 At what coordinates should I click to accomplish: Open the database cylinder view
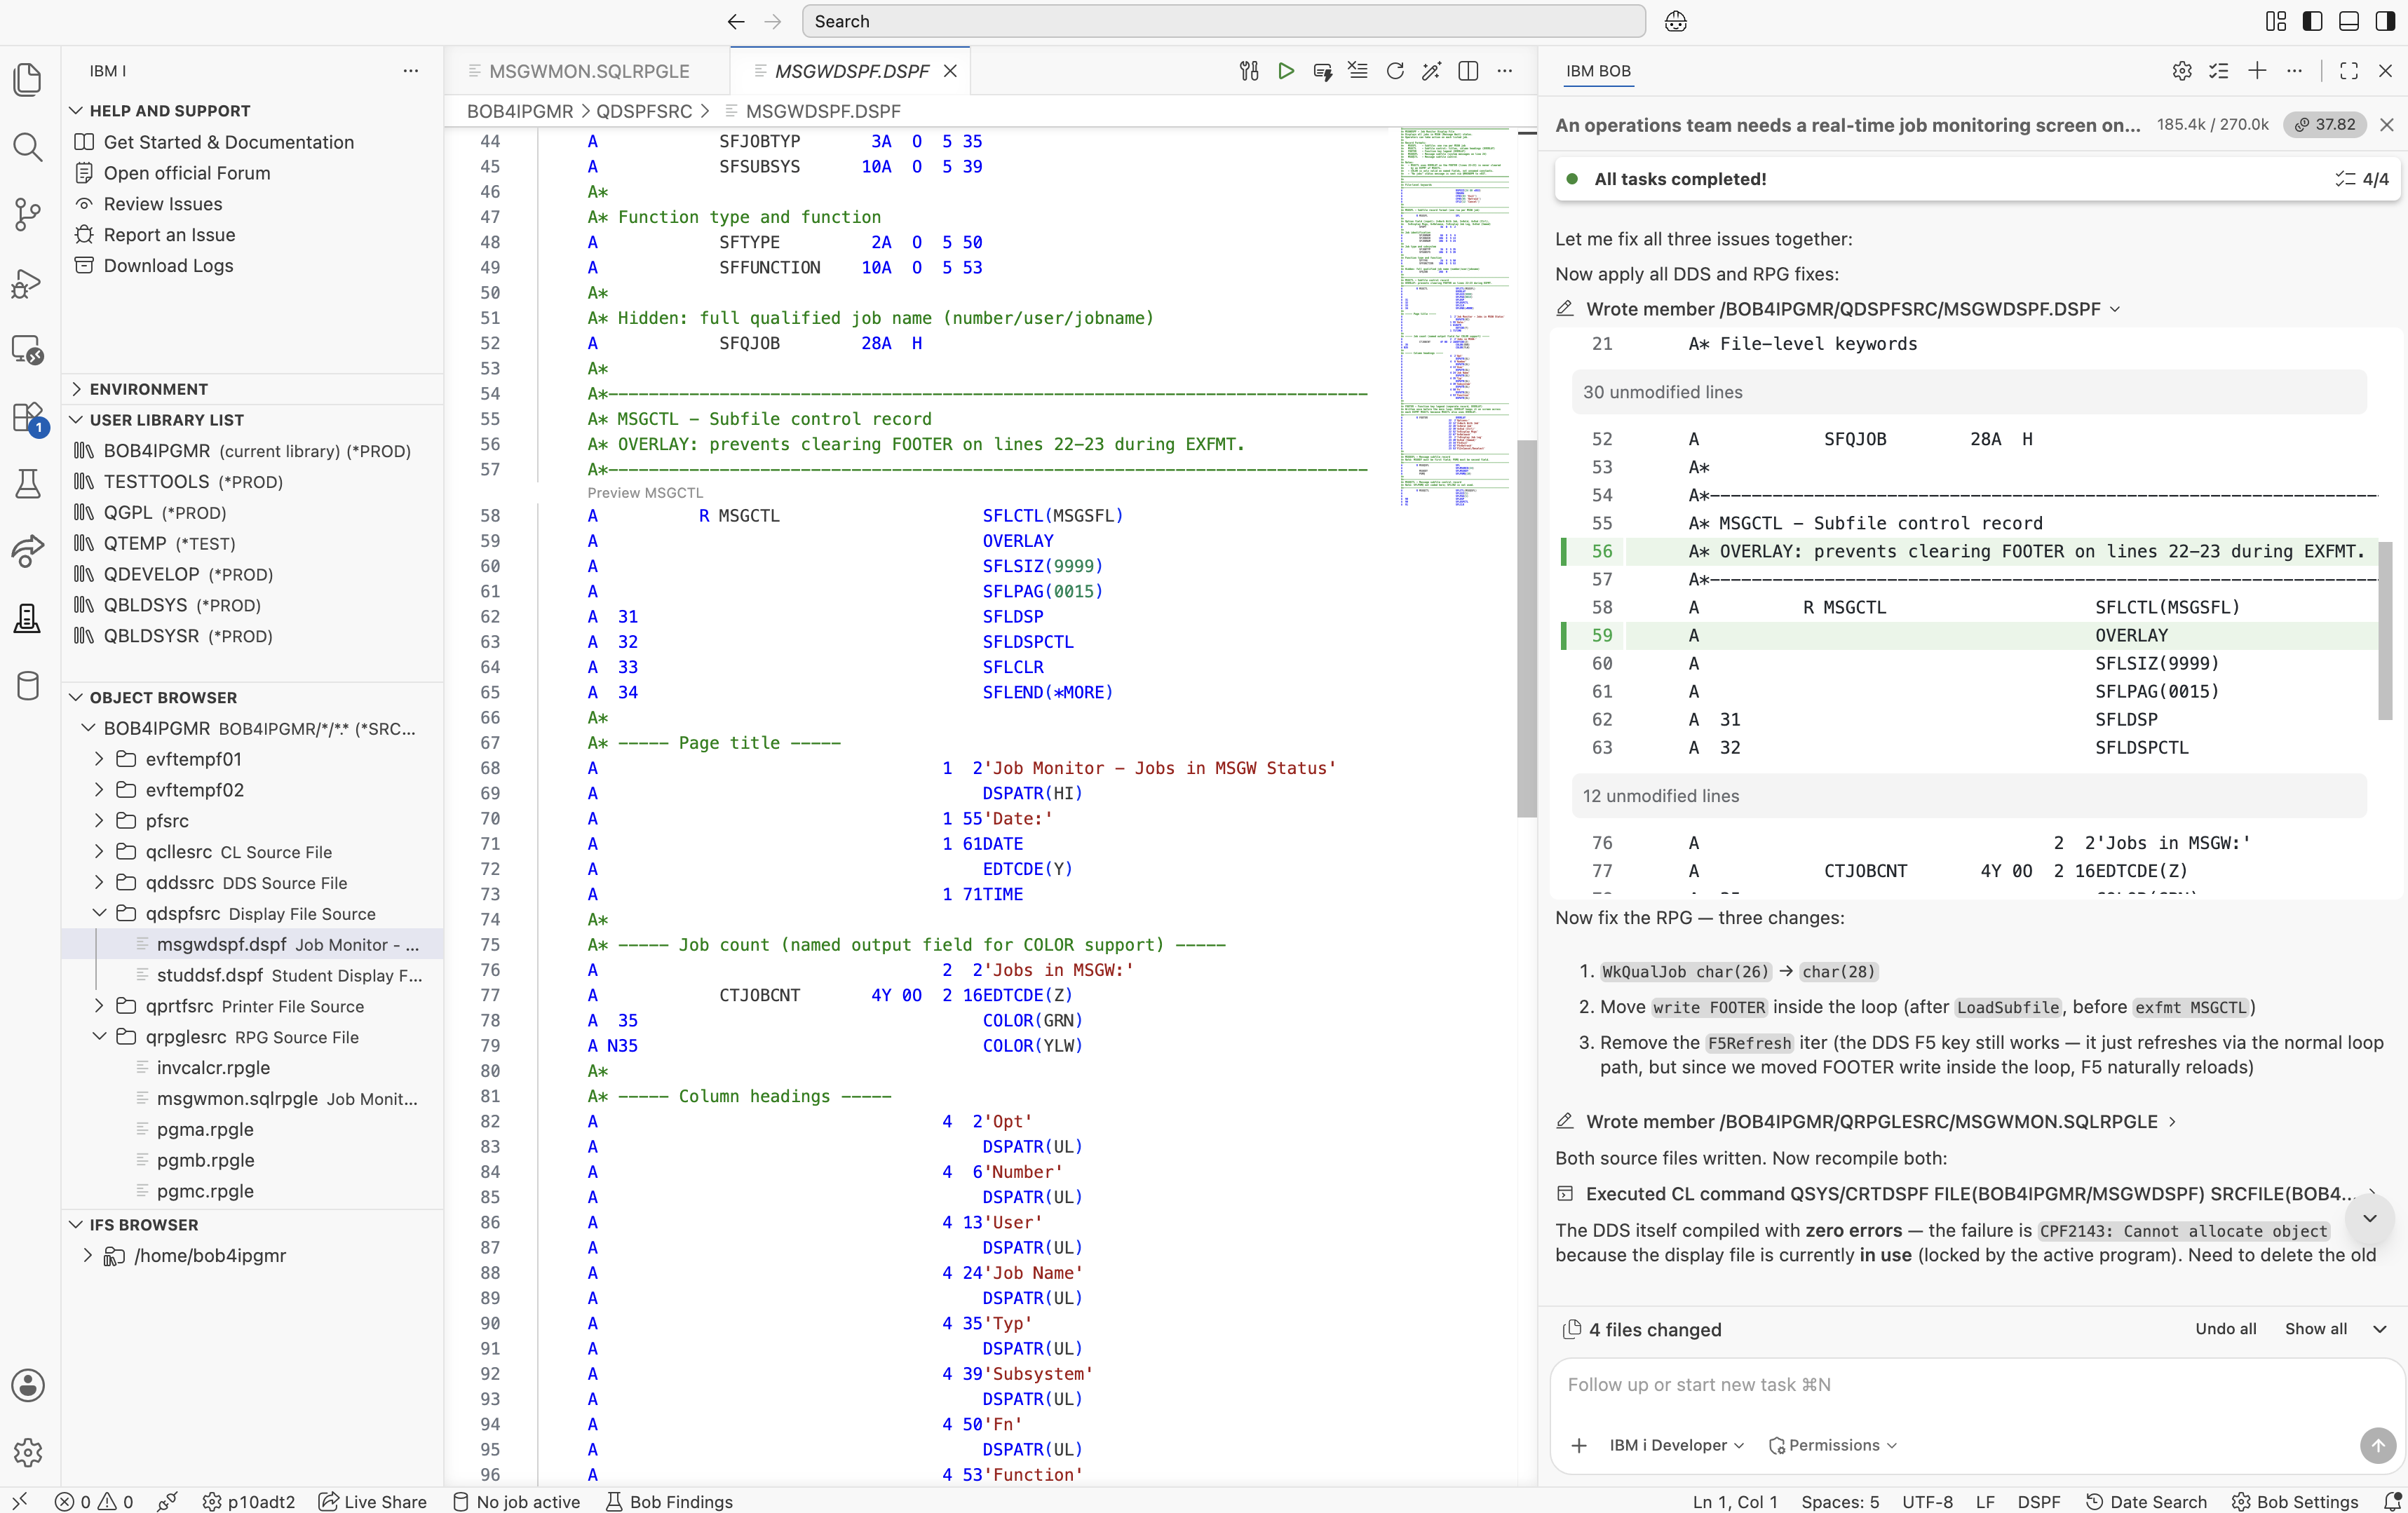tap(28, 685)
